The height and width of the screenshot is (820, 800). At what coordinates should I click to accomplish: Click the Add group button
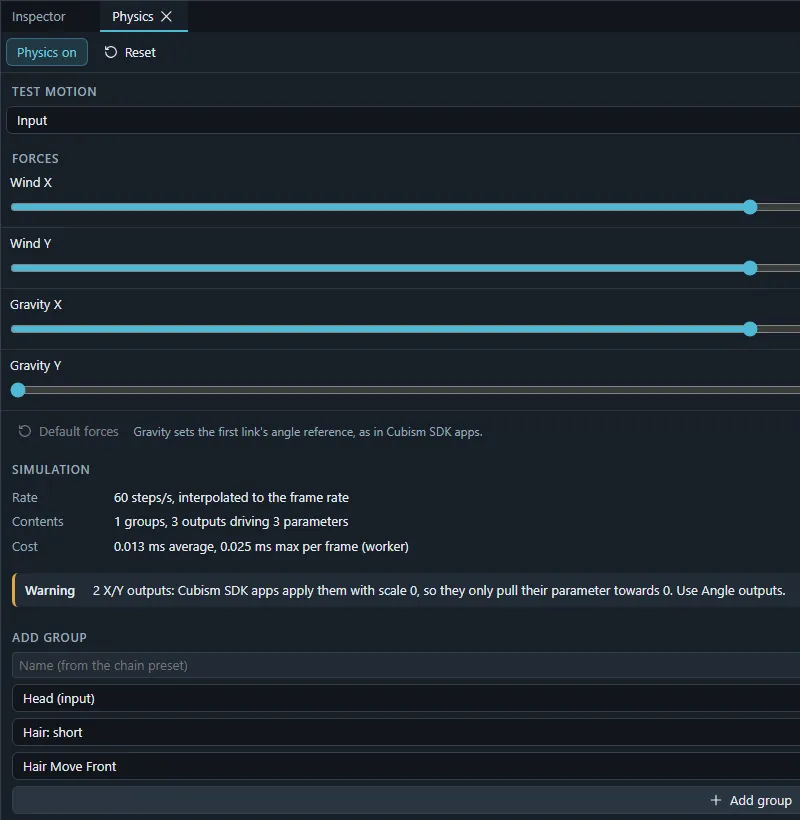406,800
